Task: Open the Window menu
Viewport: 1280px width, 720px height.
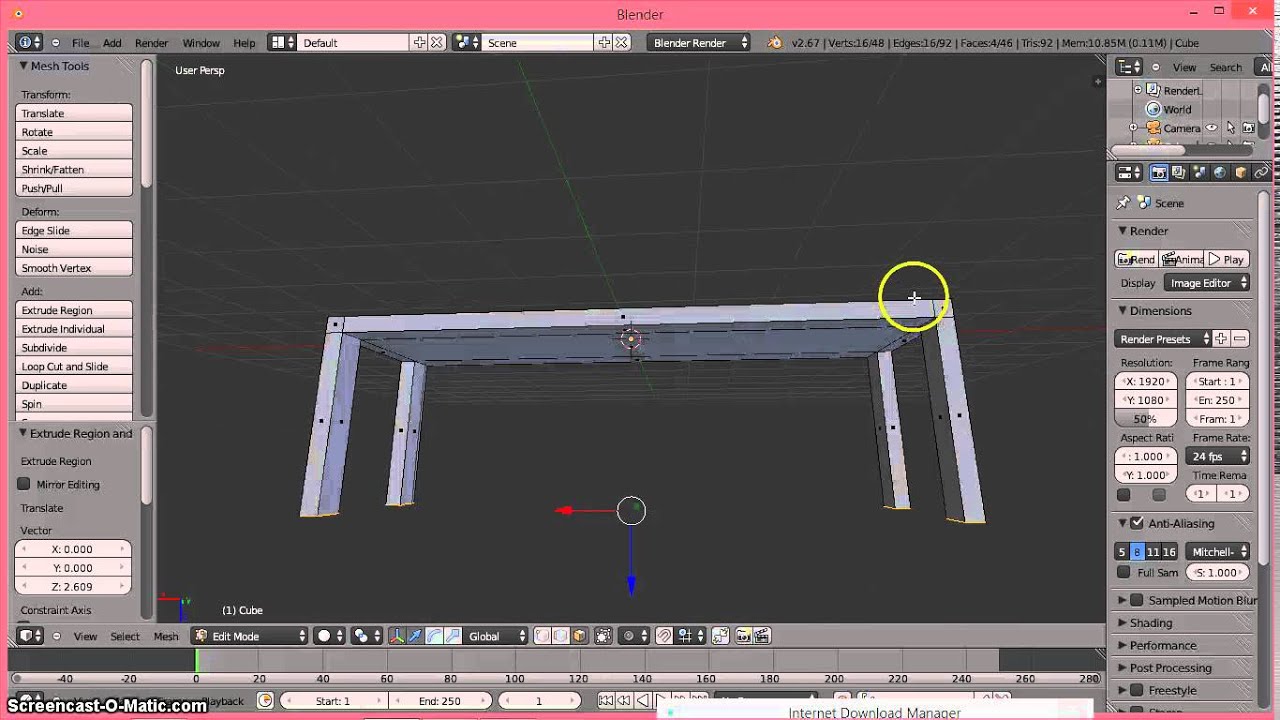Action: (x=201, y=43)
